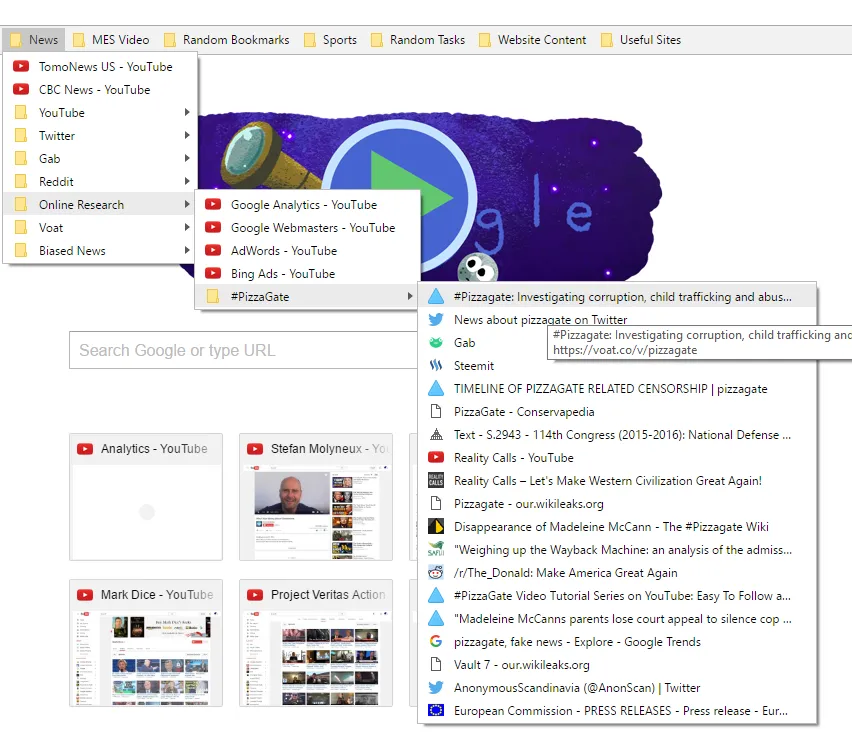Click folder icon beside #PizzaGate
Screen dimensions: 852x744
[213, 296]
